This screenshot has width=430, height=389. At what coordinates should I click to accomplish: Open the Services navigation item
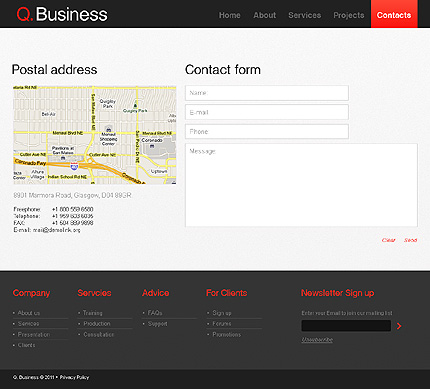point(305,15)
